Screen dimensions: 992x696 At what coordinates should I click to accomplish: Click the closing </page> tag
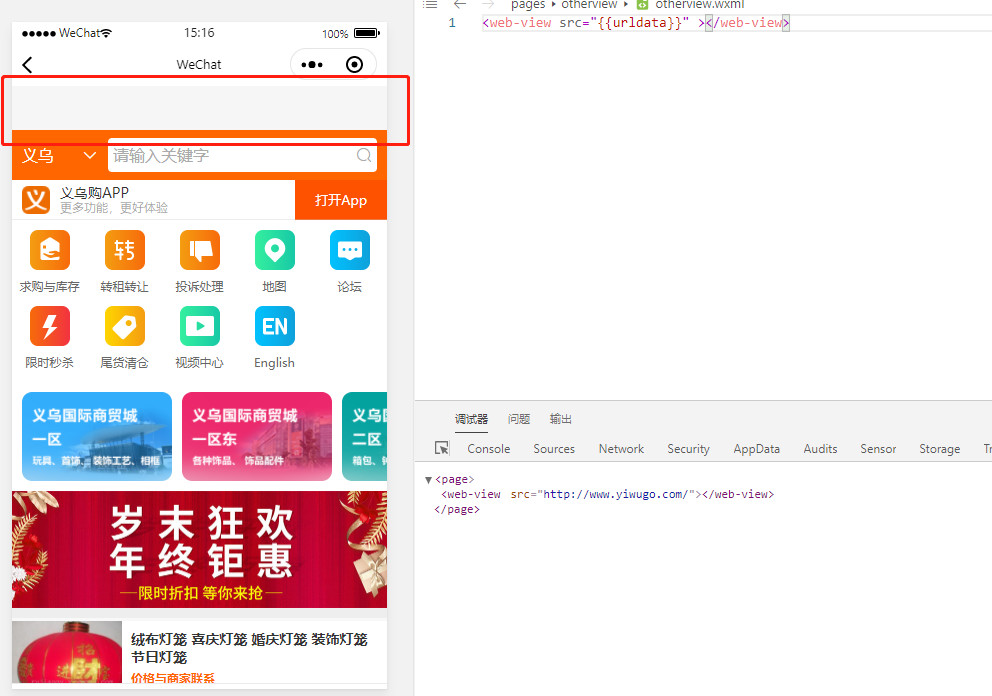pos(457,509)
